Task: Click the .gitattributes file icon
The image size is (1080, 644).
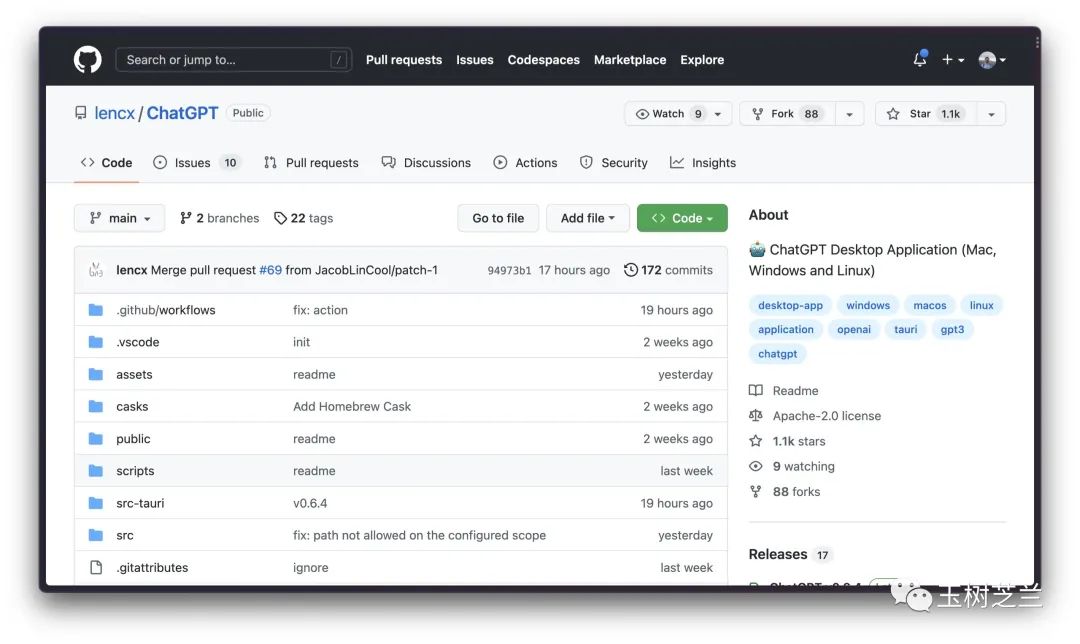Action: (96, 568)
